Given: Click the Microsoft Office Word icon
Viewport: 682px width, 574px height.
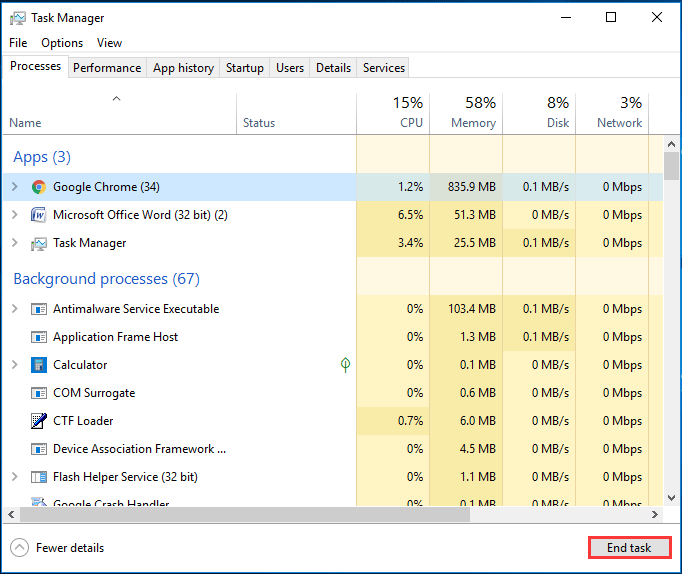Looking at the screenshot, I should 39,215.
